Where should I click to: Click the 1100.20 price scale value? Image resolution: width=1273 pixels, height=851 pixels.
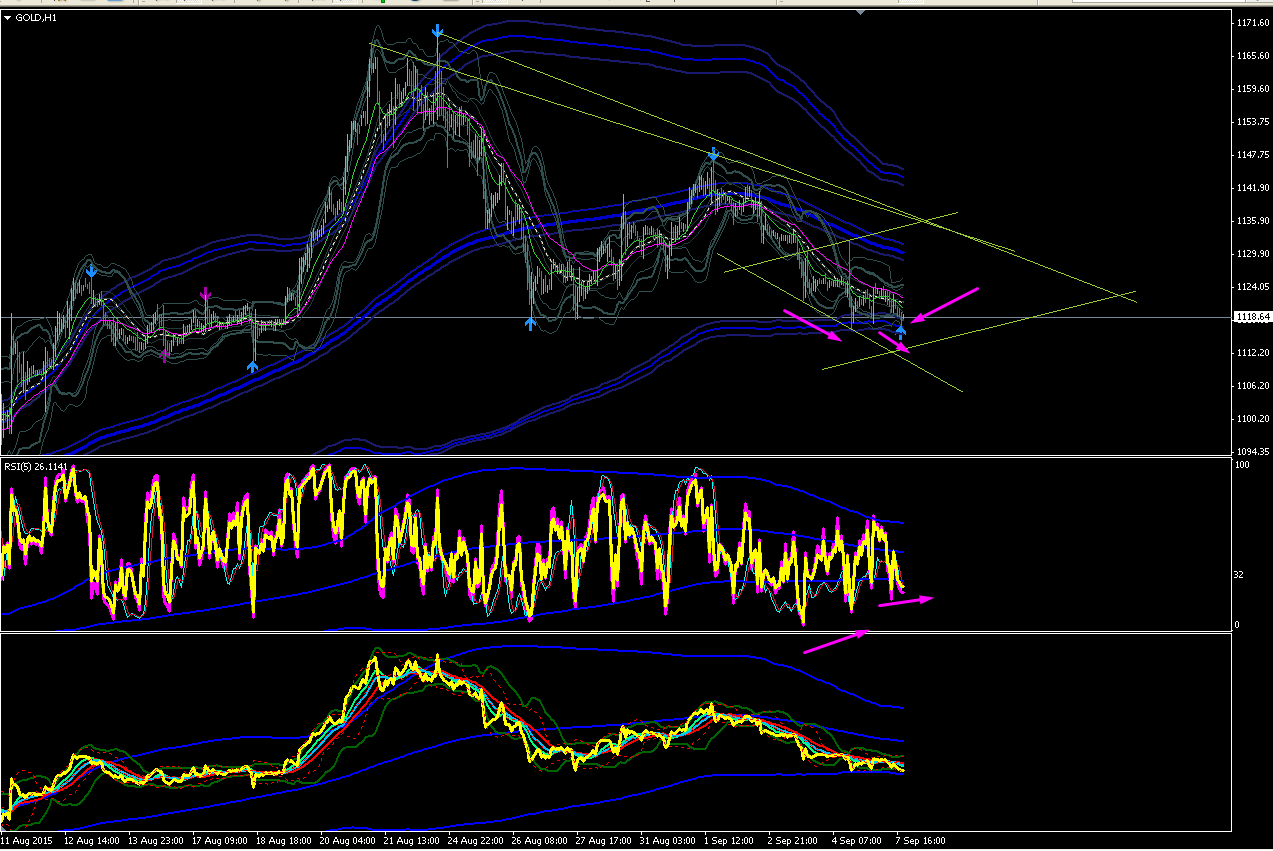coord(1252,418)
